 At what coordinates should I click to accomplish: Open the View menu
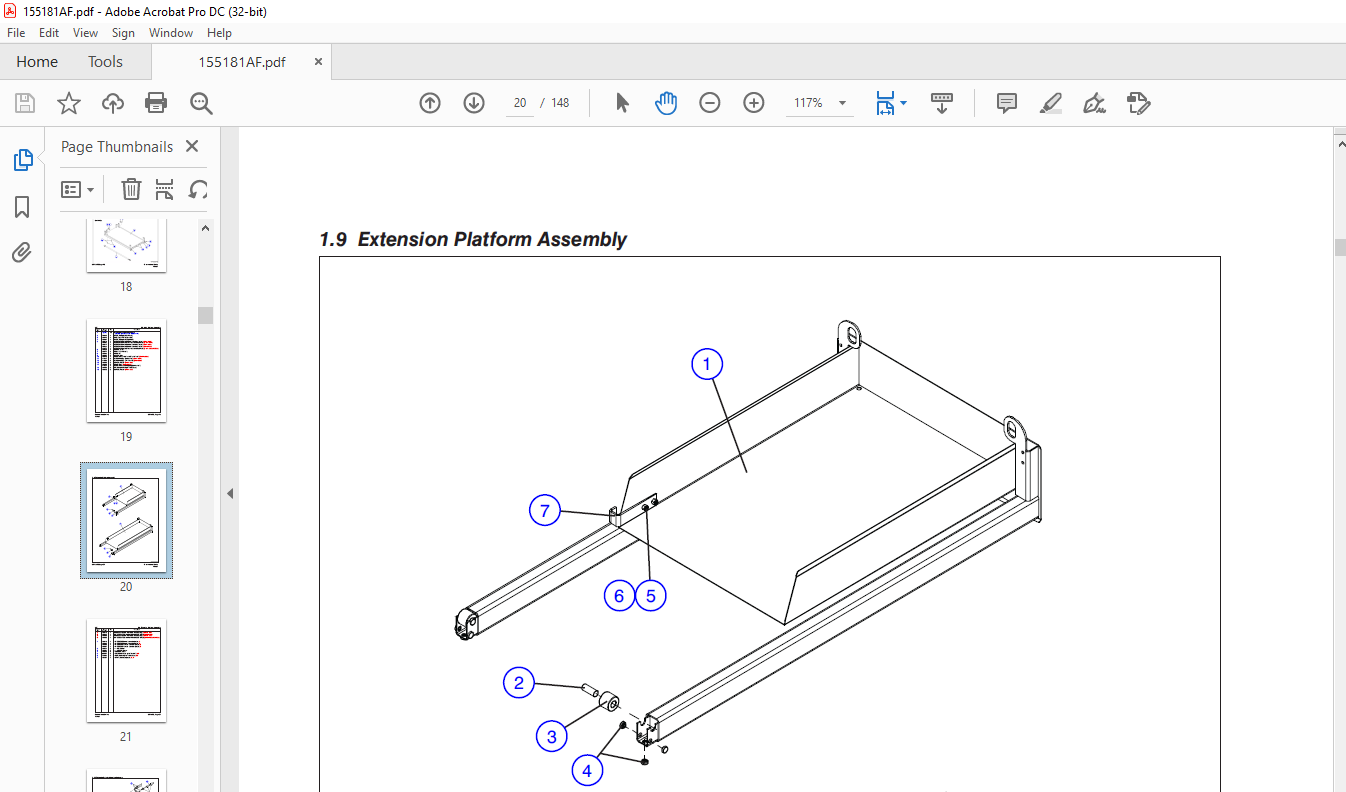[85, 33]
